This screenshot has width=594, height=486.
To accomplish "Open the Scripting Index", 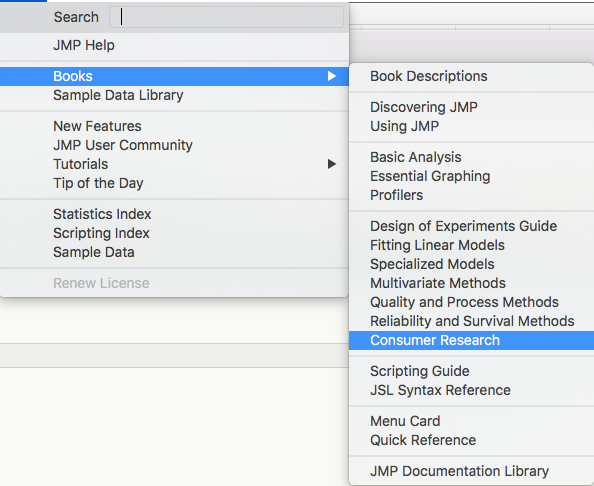I will coord(174,233).
